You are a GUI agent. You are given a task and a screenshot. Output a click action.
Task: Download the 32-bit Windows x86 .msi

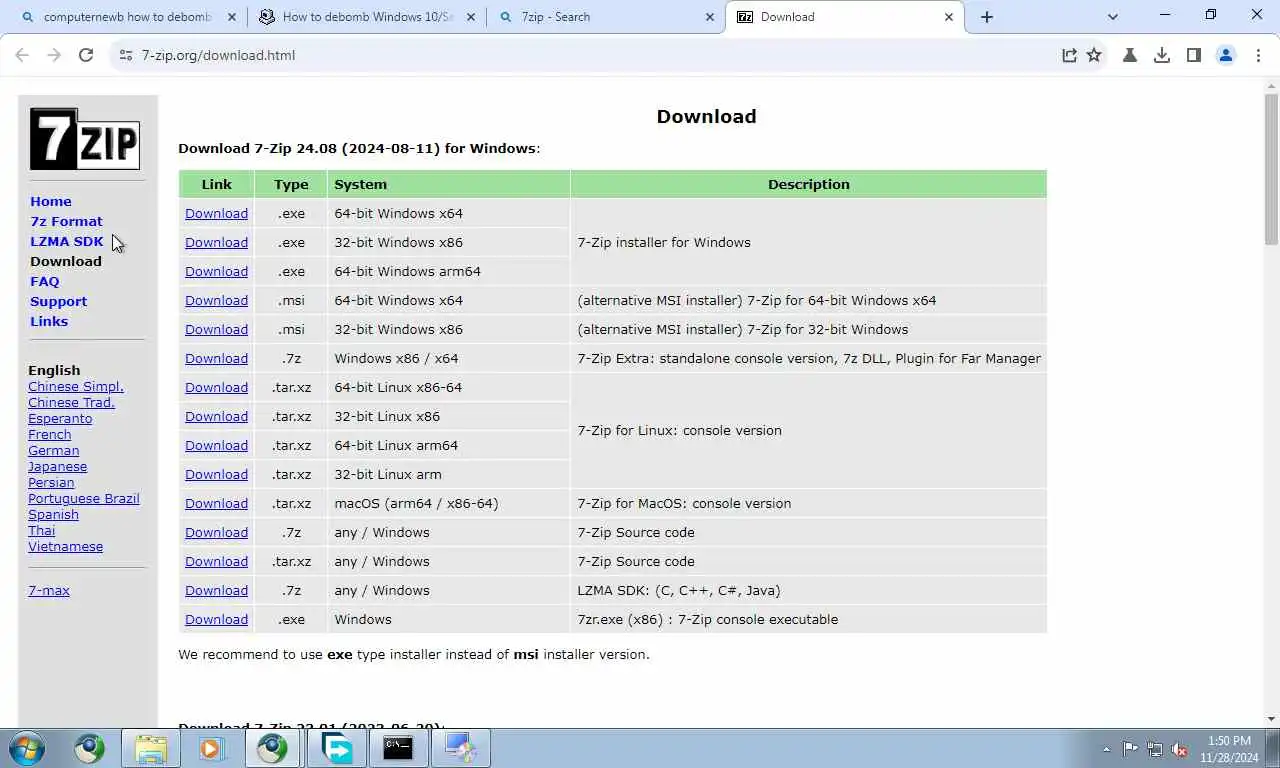[216, 329]
